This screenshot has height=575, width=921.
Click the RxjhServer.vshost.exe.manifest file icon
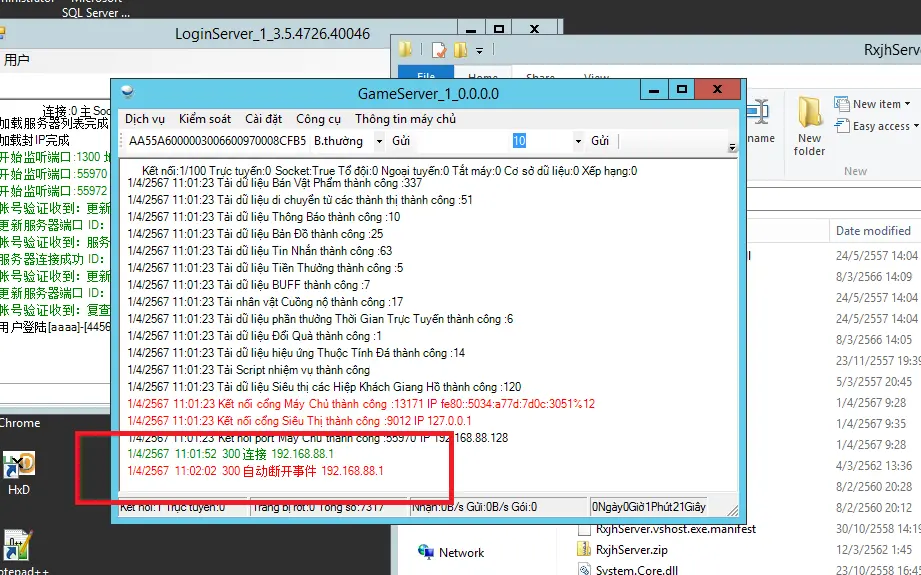coord(584,529)
